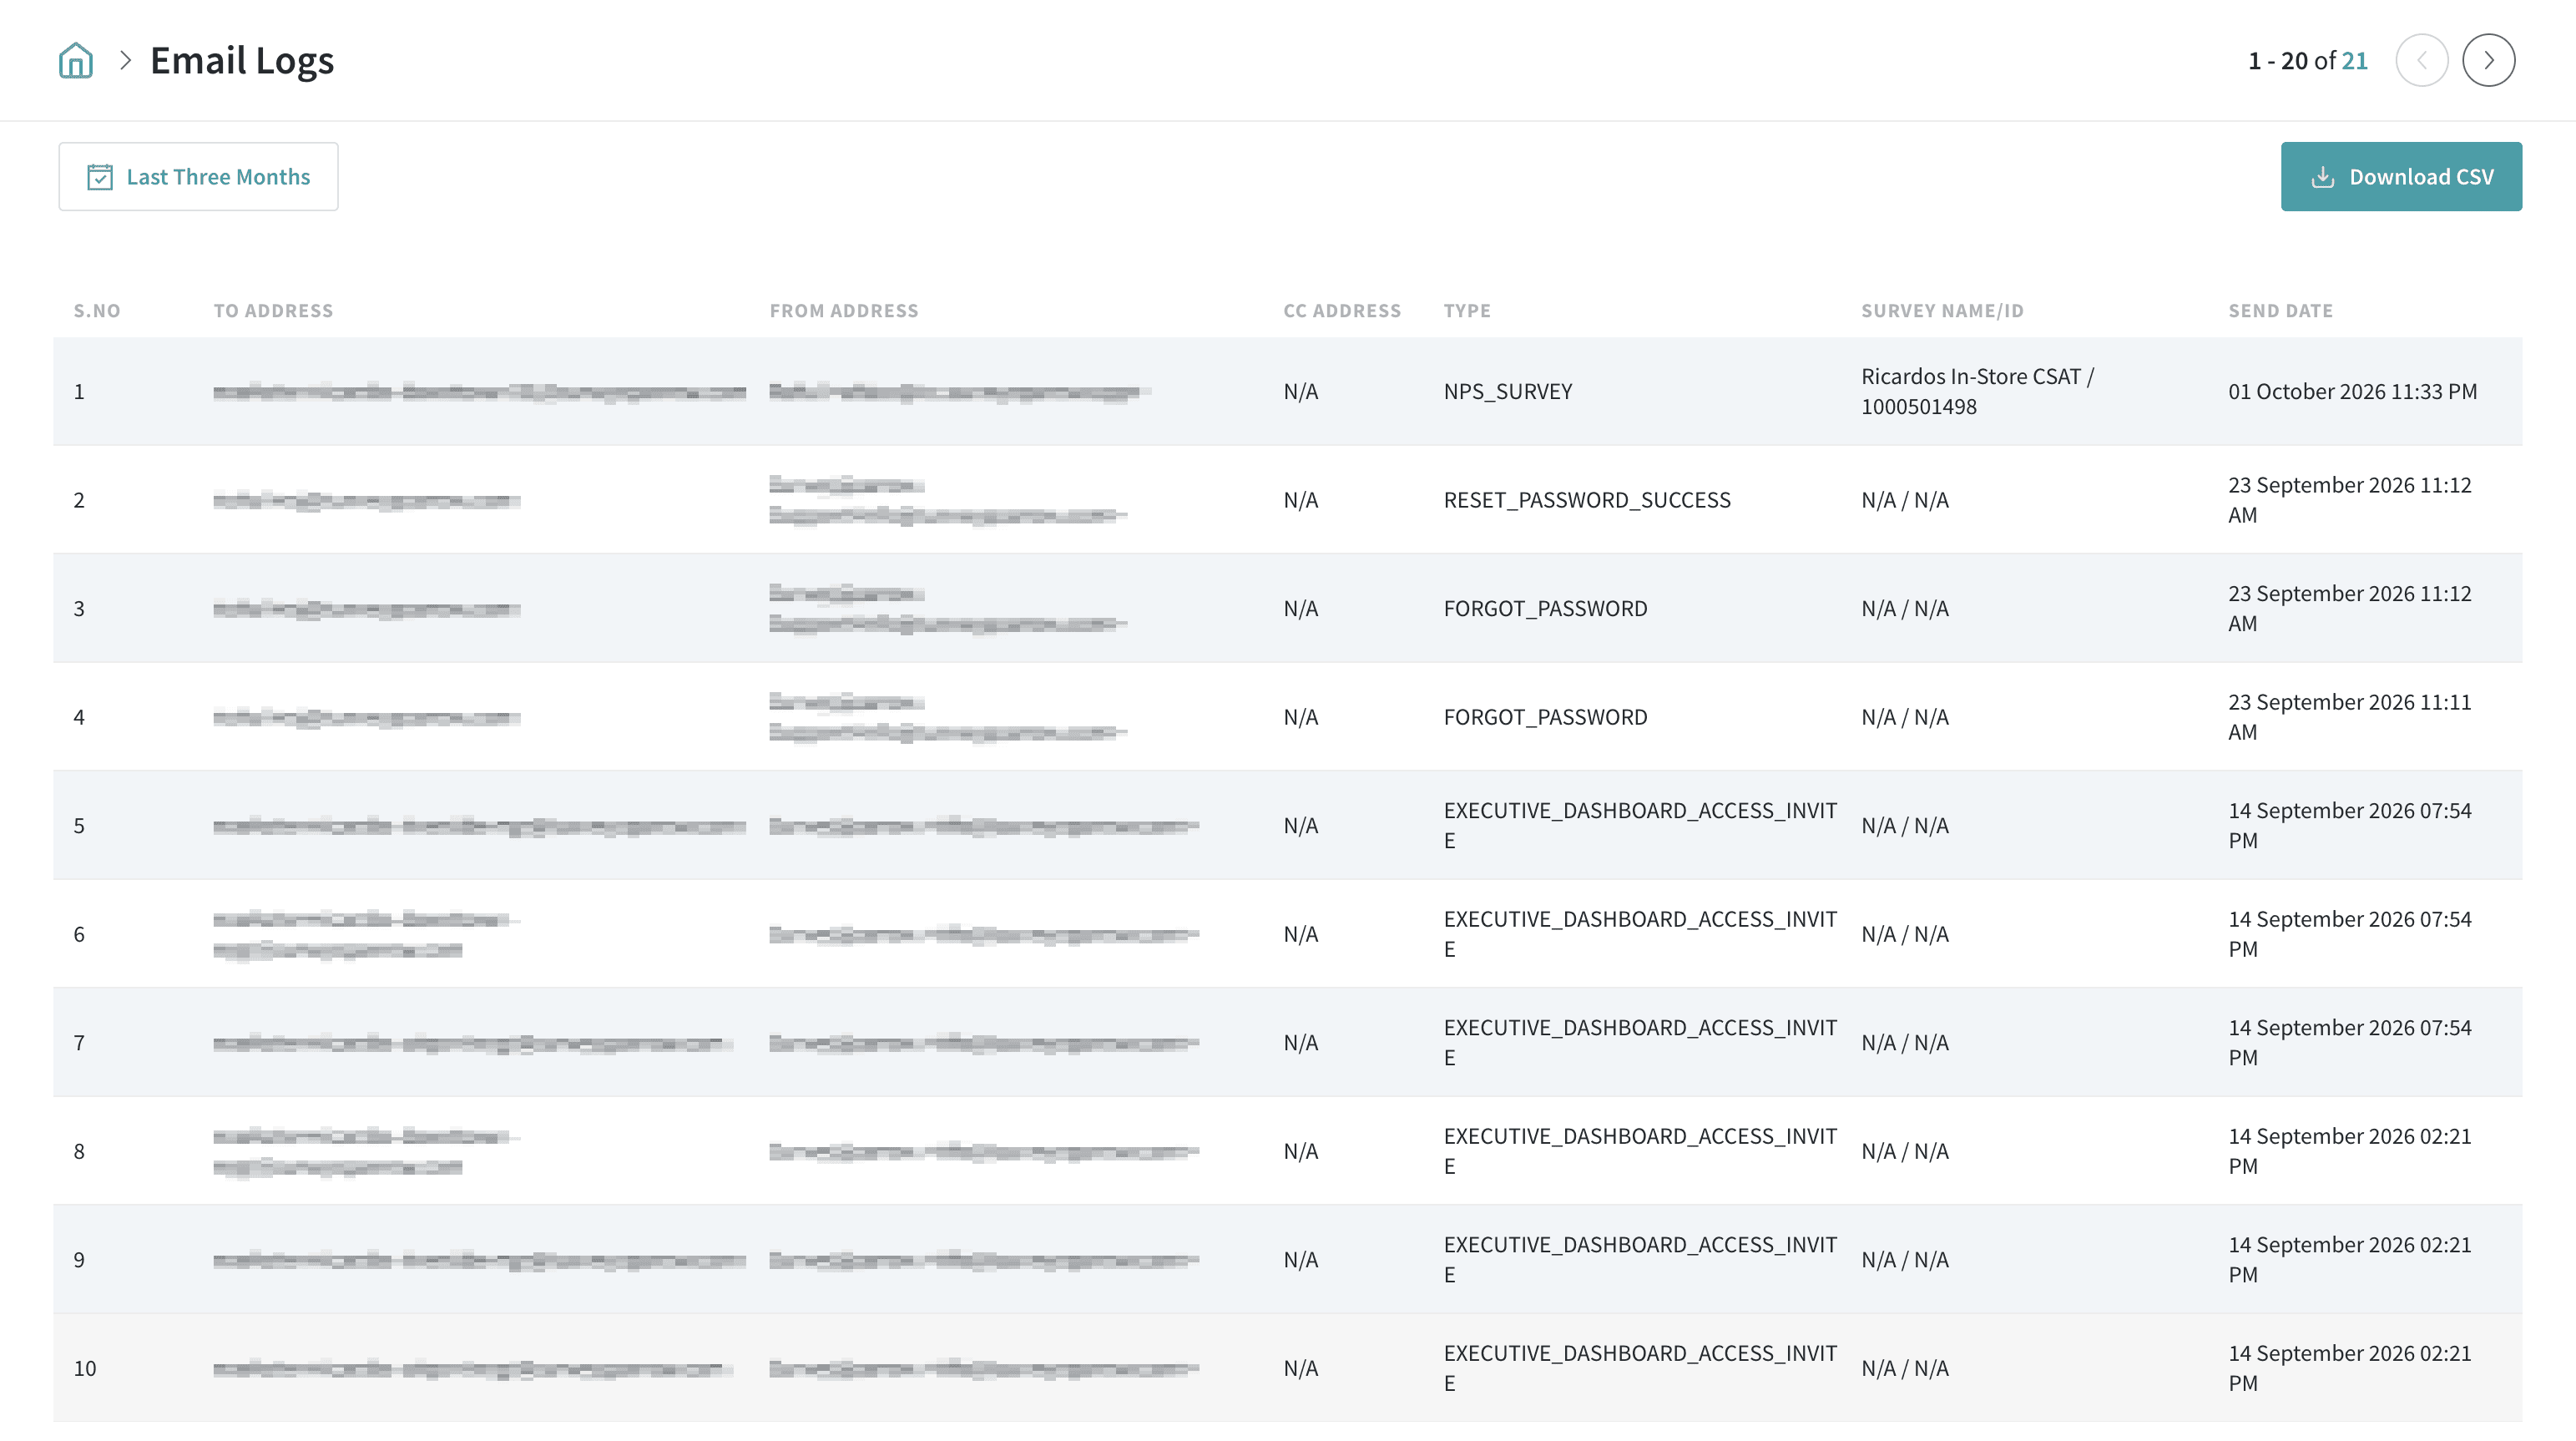Screen dimensions: 2576x1441
Task: Click the breadcrumb chevron separator
Action: click(125, 60)
